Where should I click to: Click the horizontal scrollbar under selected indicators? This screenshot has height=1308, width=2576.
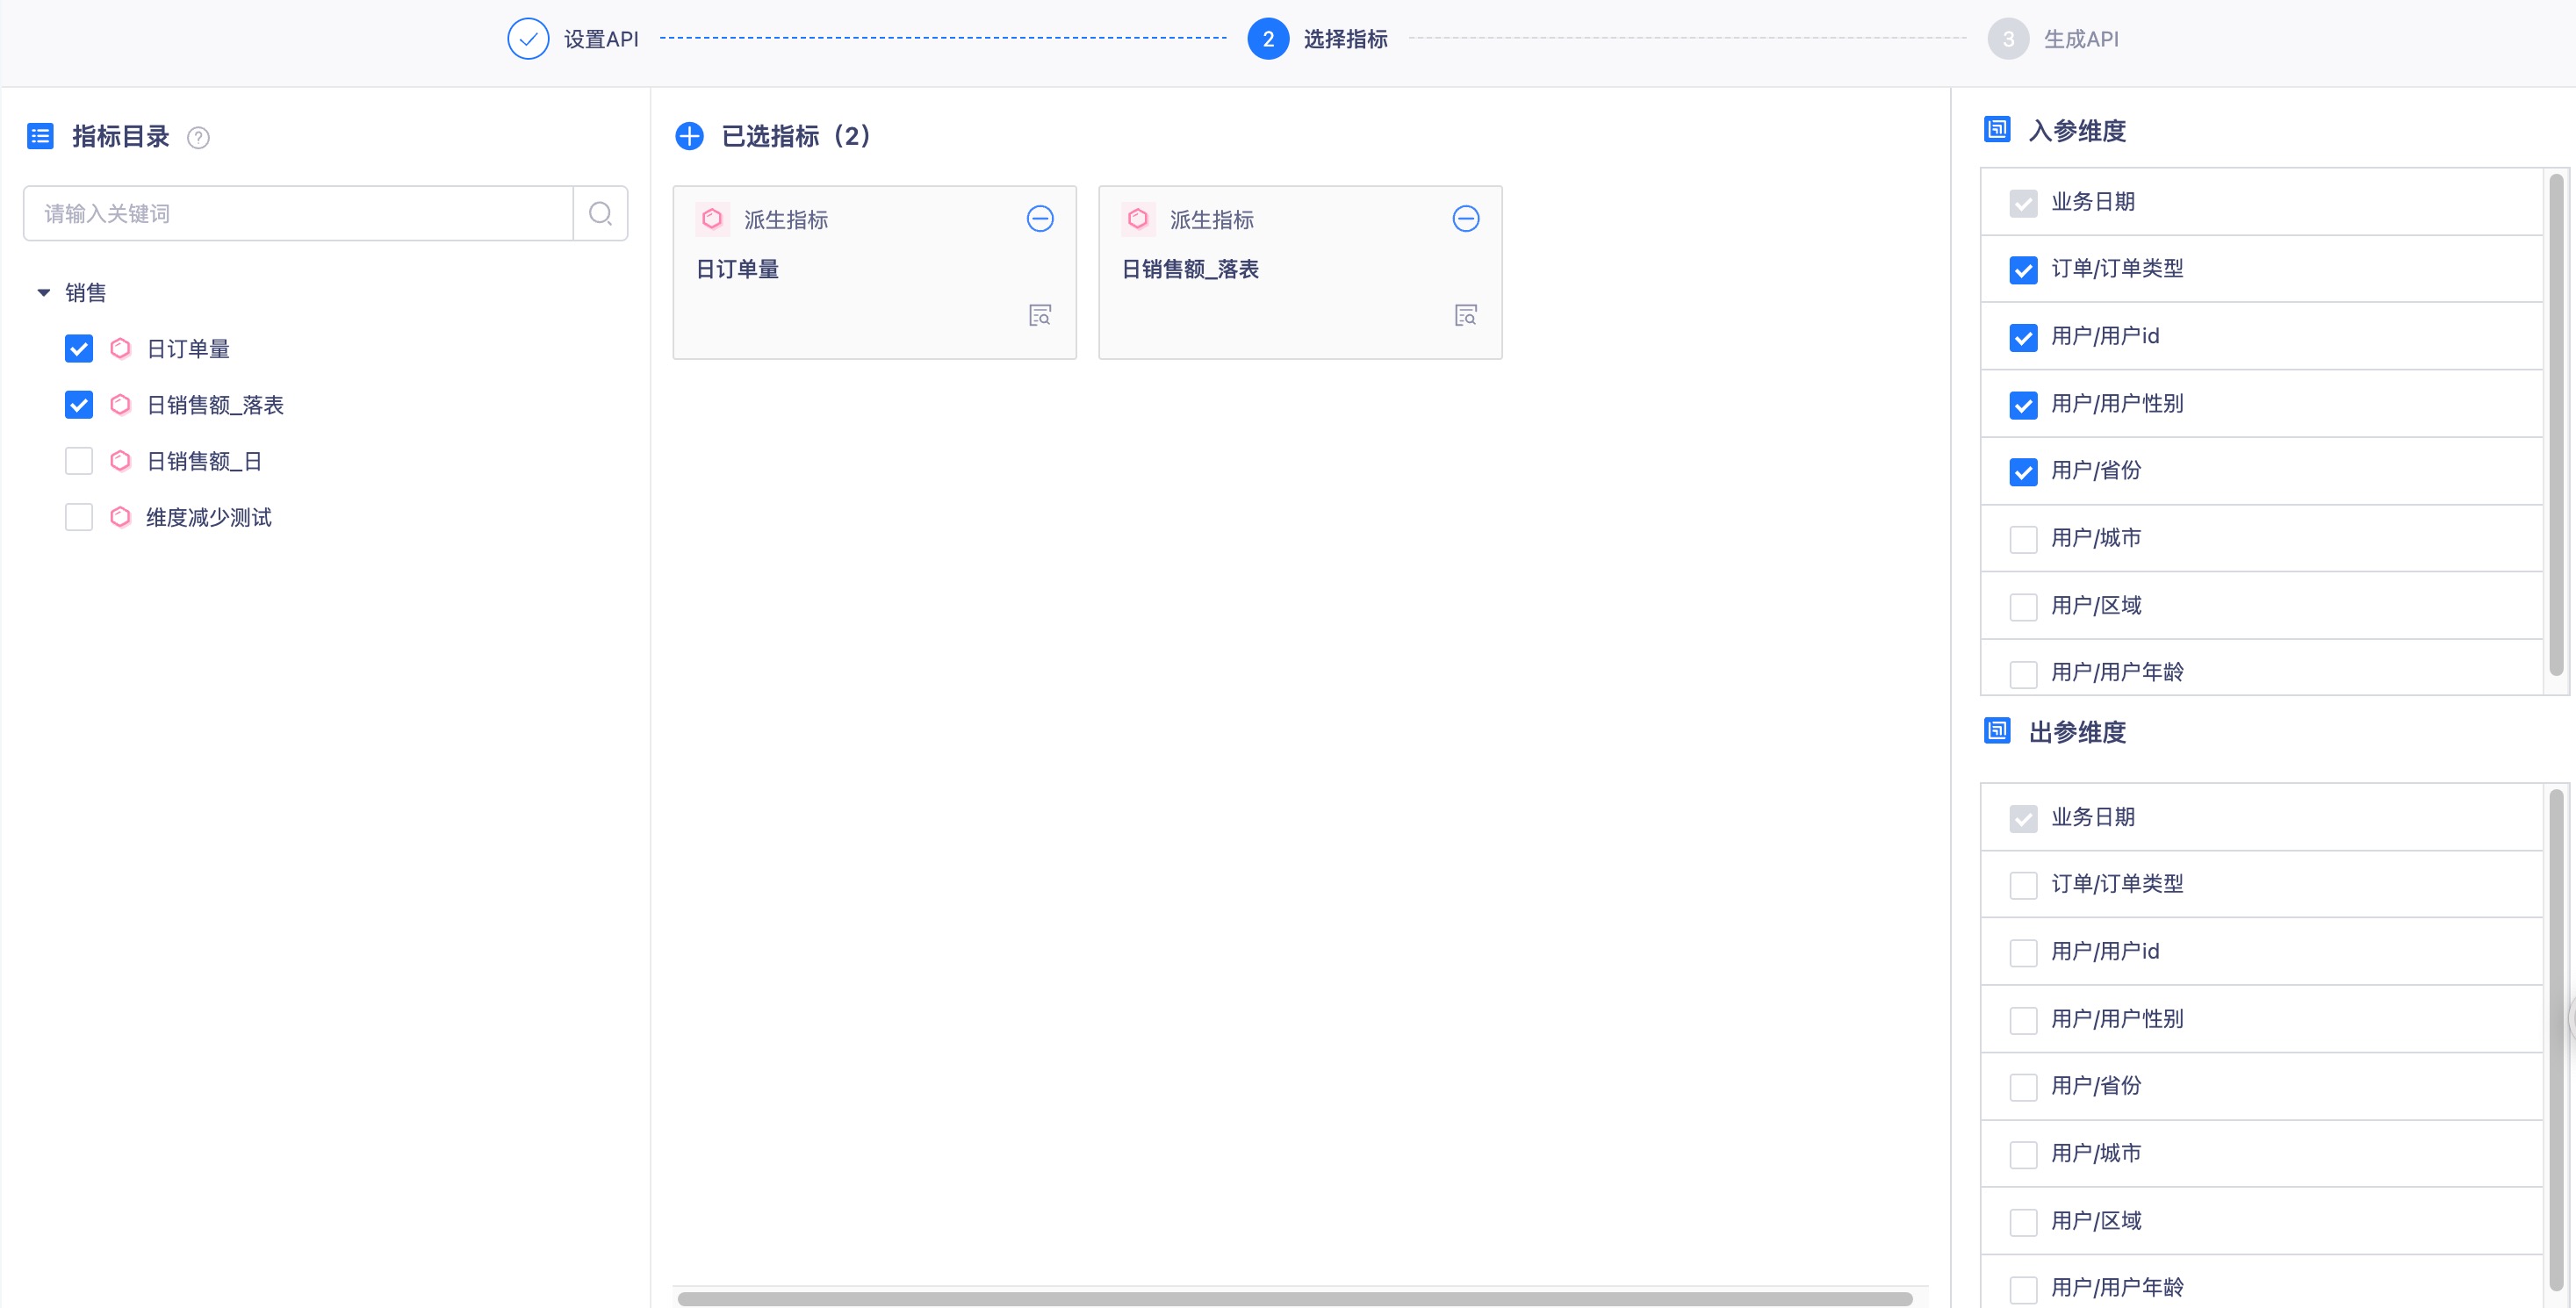(1295, 1298)
